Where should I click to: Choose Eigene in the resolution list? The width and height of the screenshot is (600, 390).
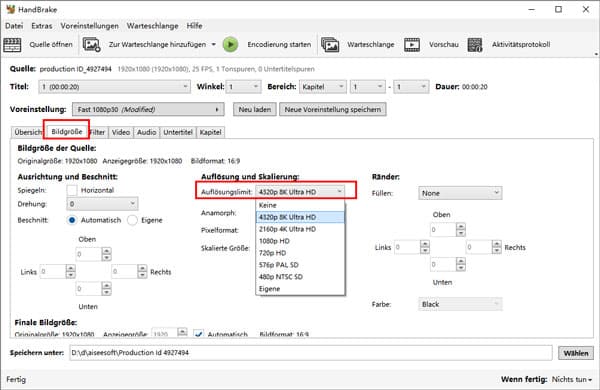pos(300,289)
